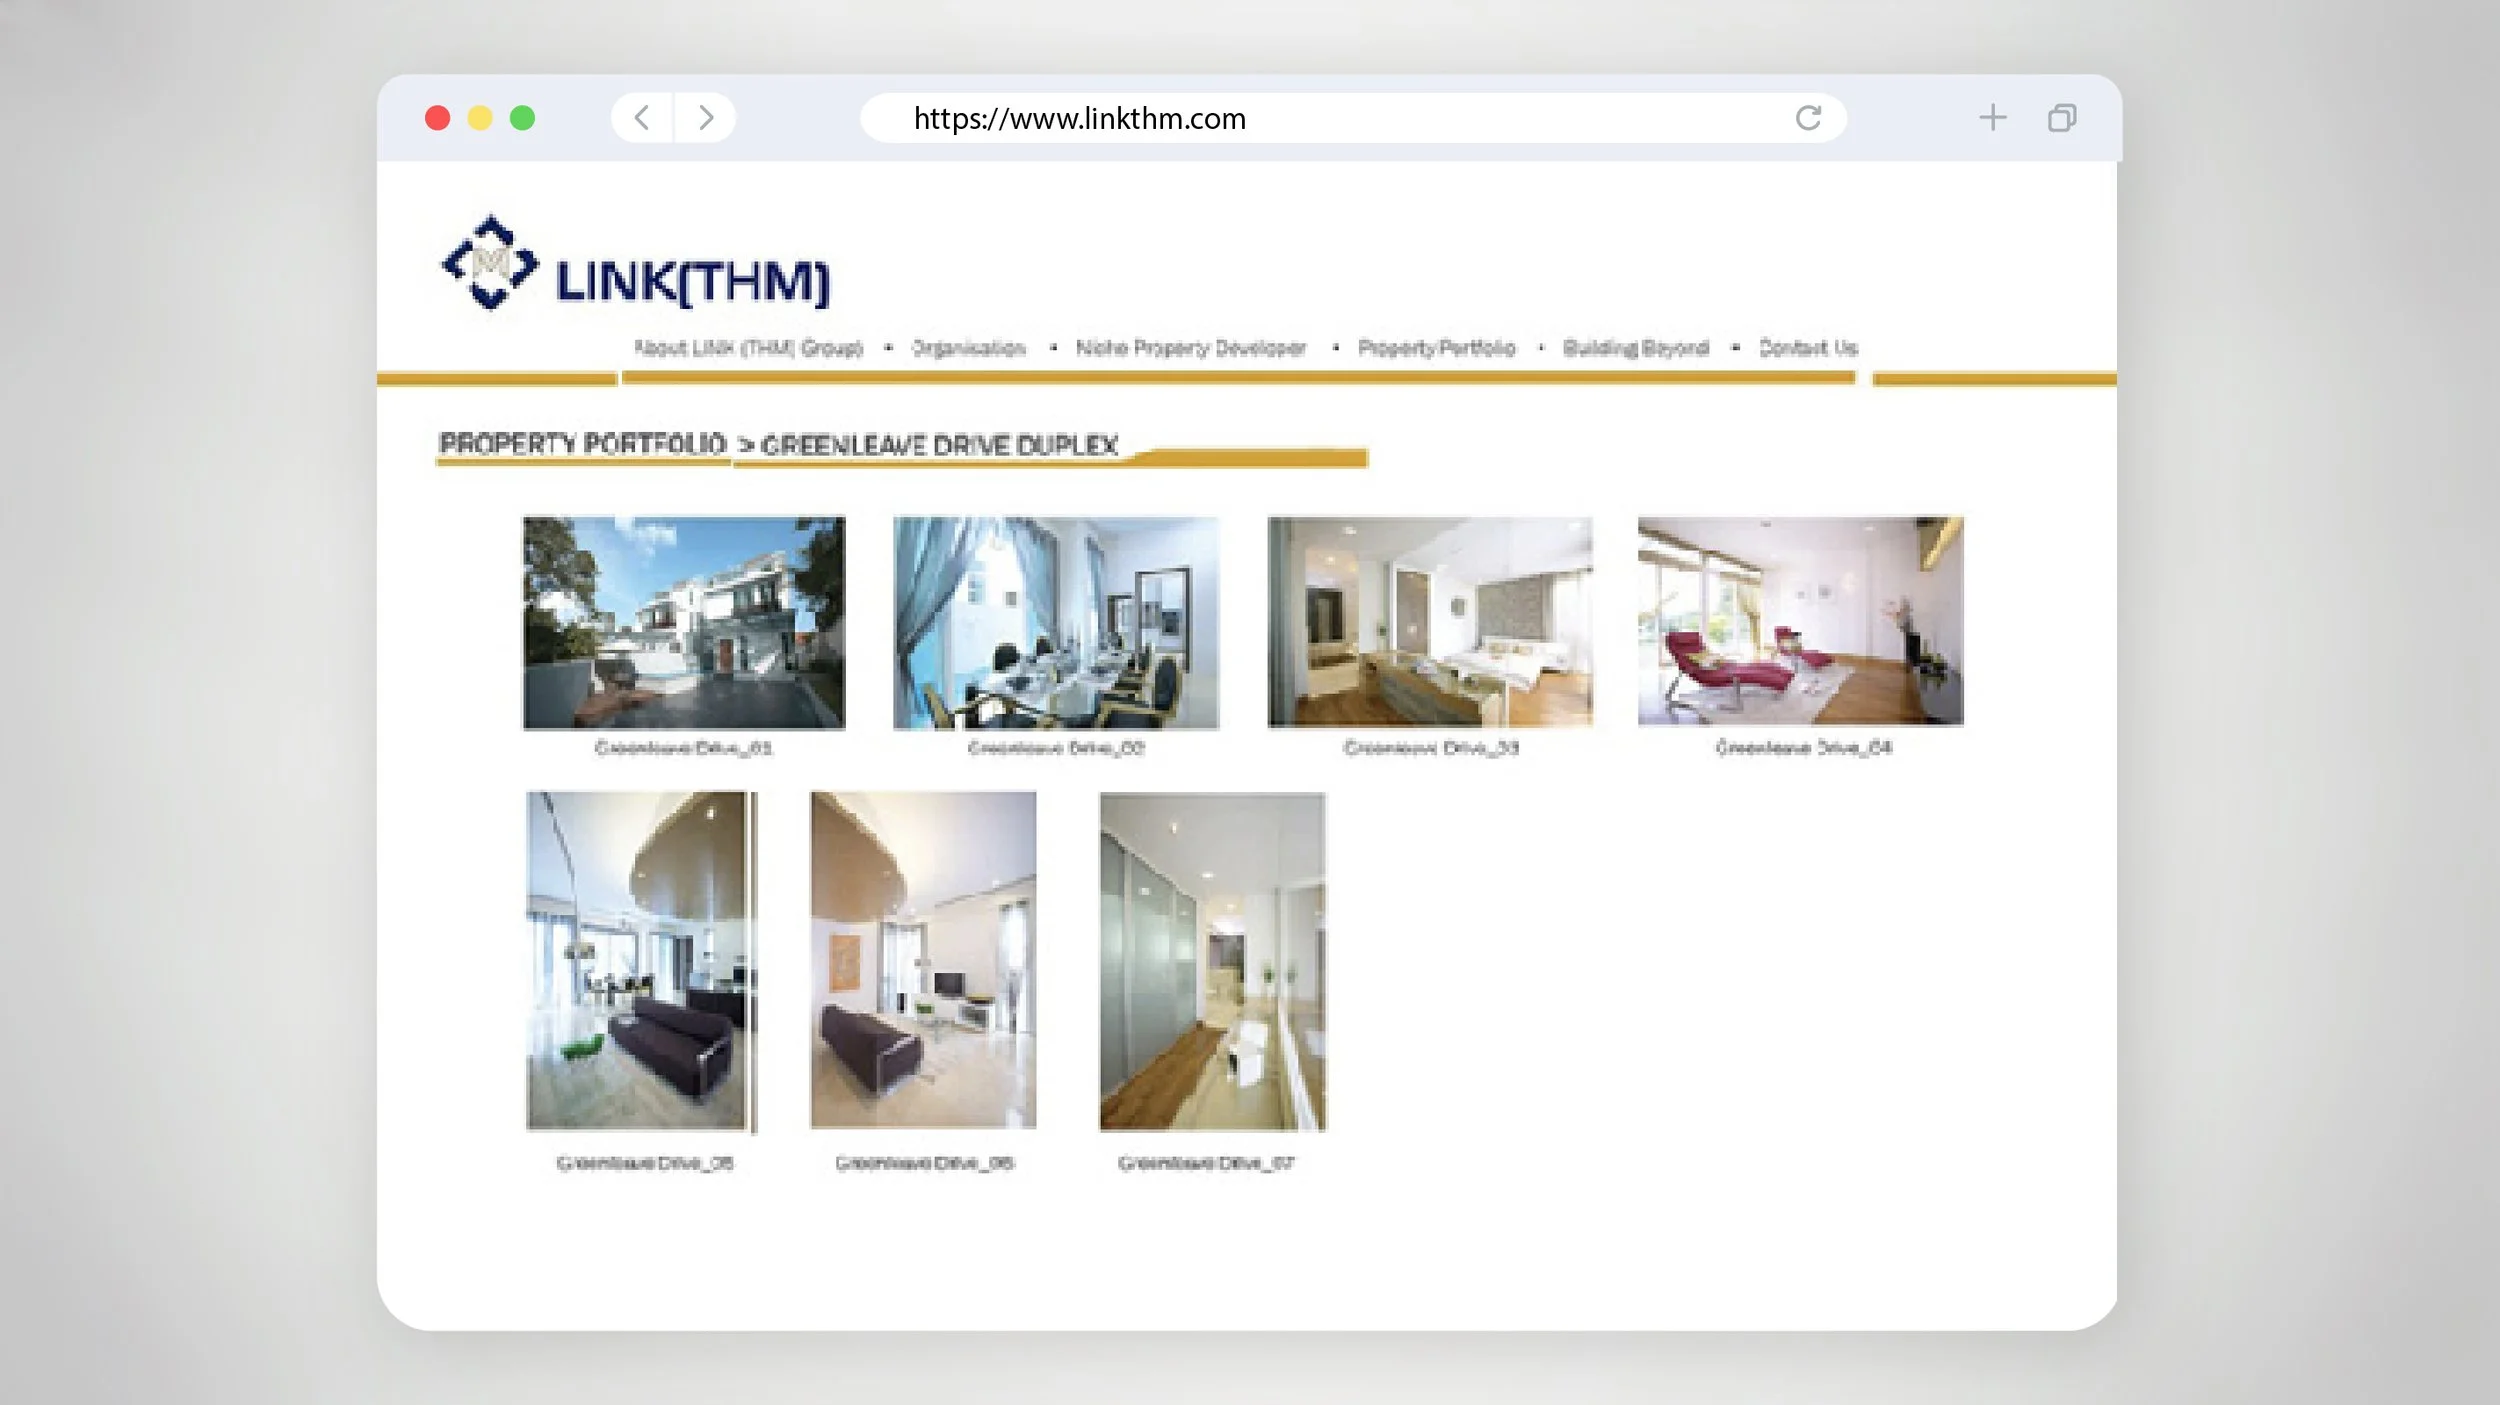Open a new browser tab

click(1992, 118)
